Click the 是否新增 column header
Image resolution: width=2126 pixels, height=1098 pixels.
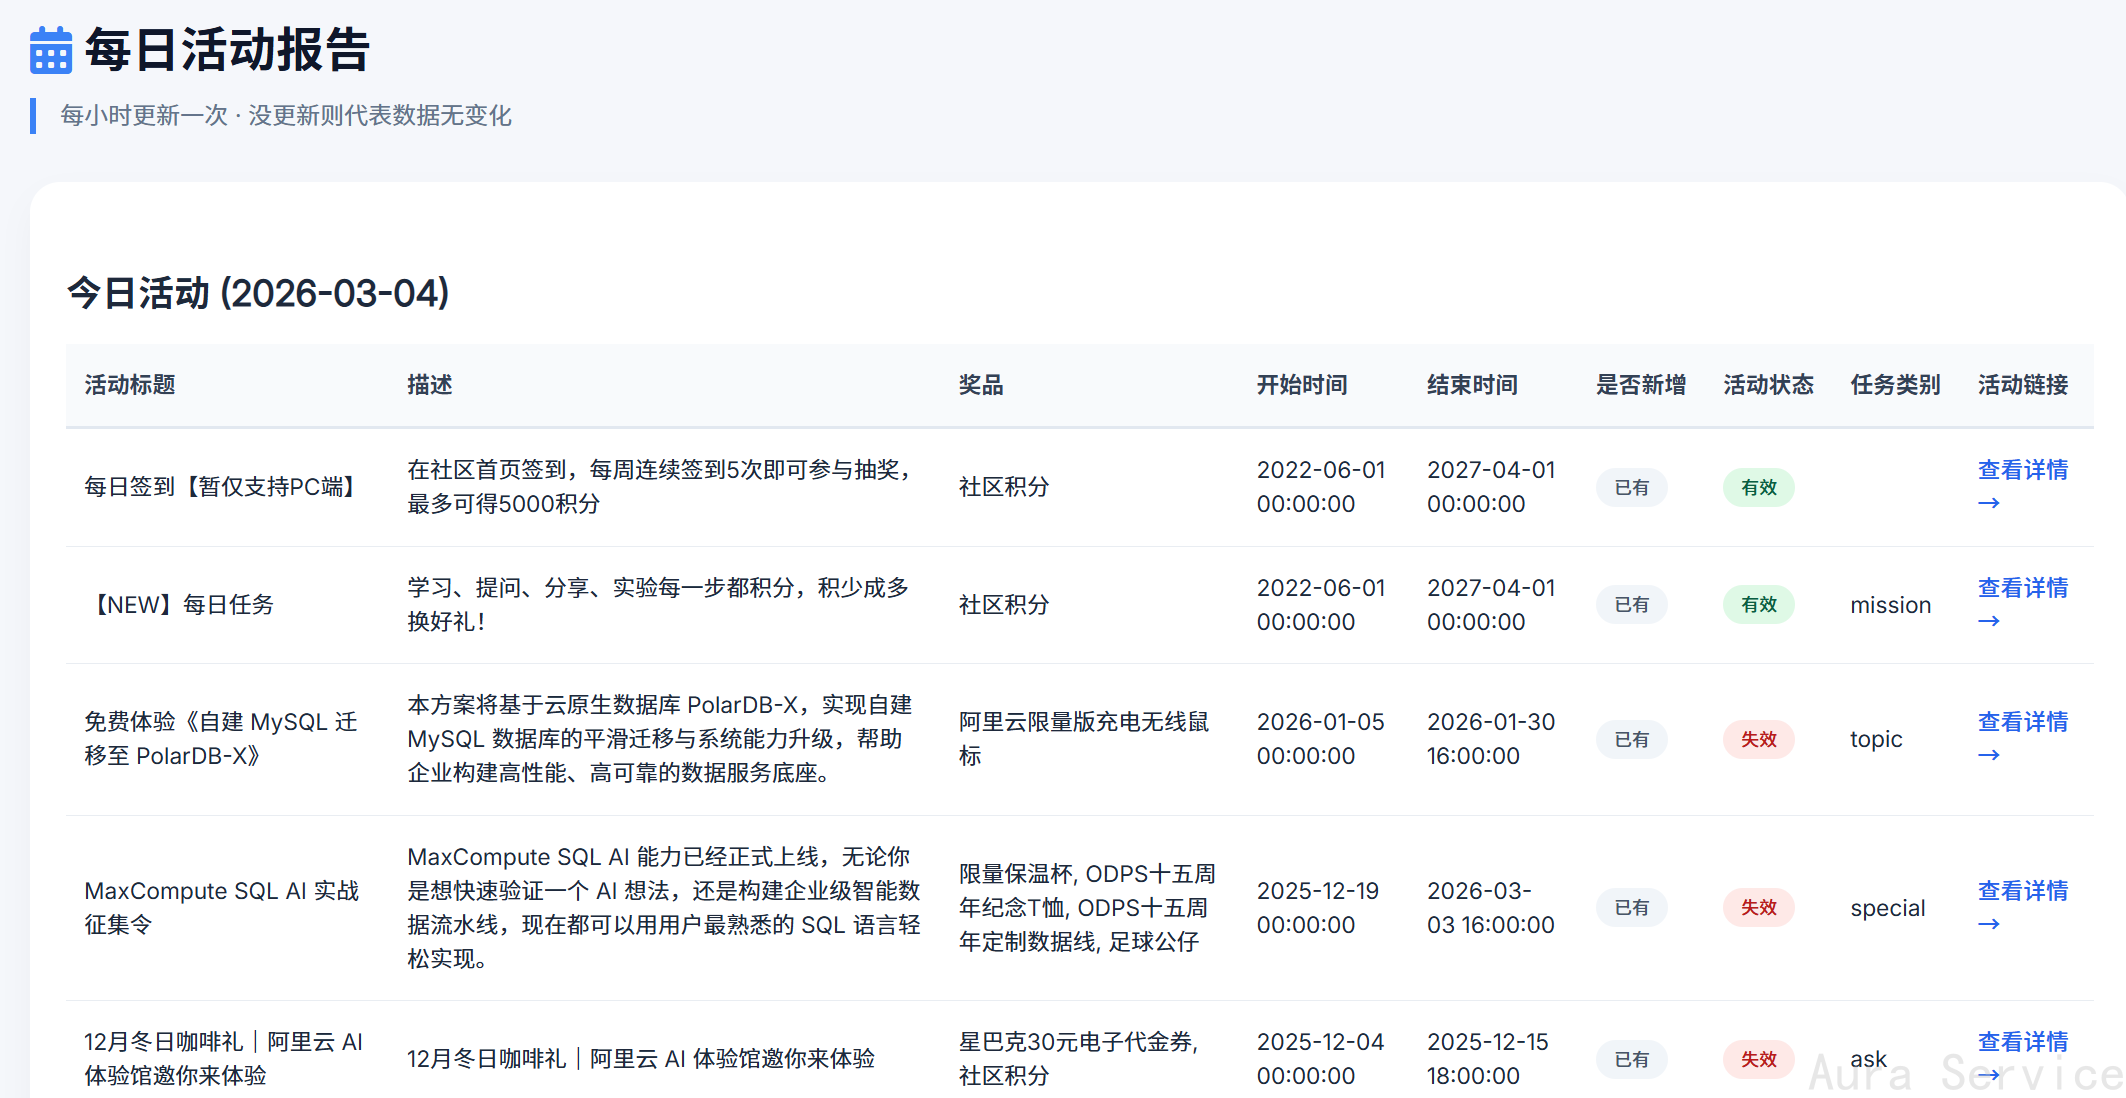[1641, 385]
